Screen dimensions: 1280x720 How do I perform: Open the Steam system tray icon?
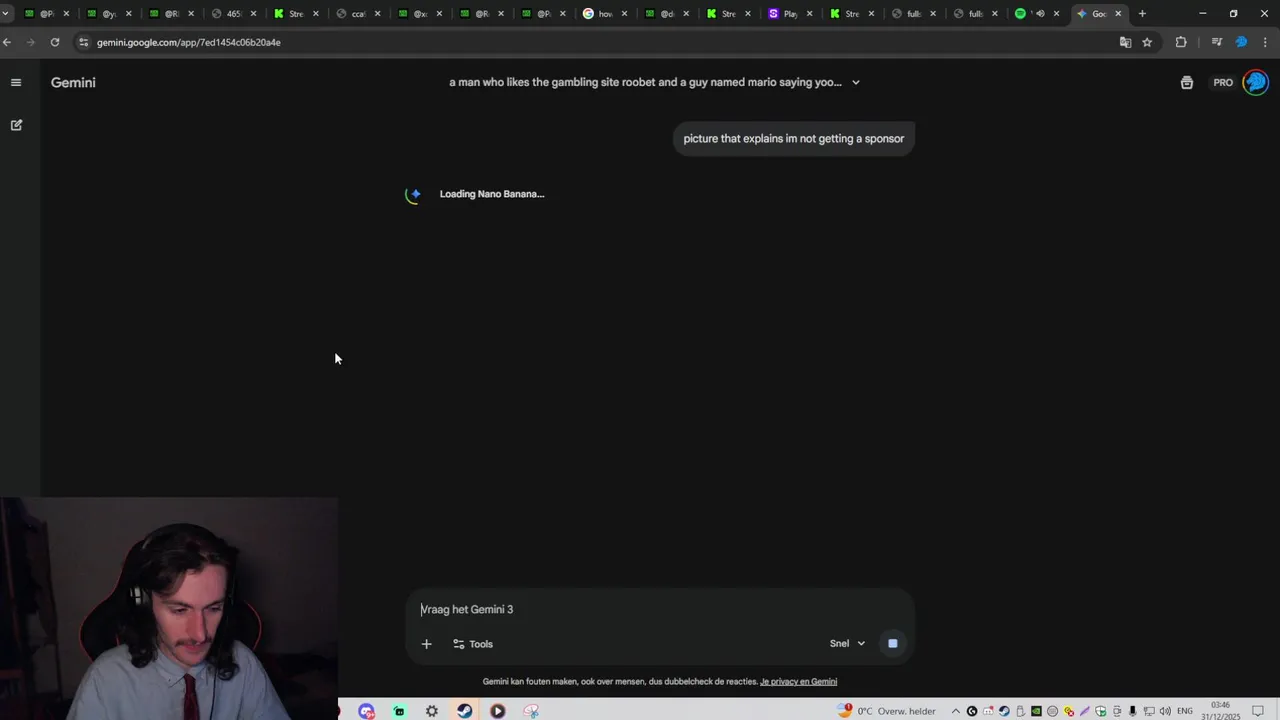point(1004,711)
